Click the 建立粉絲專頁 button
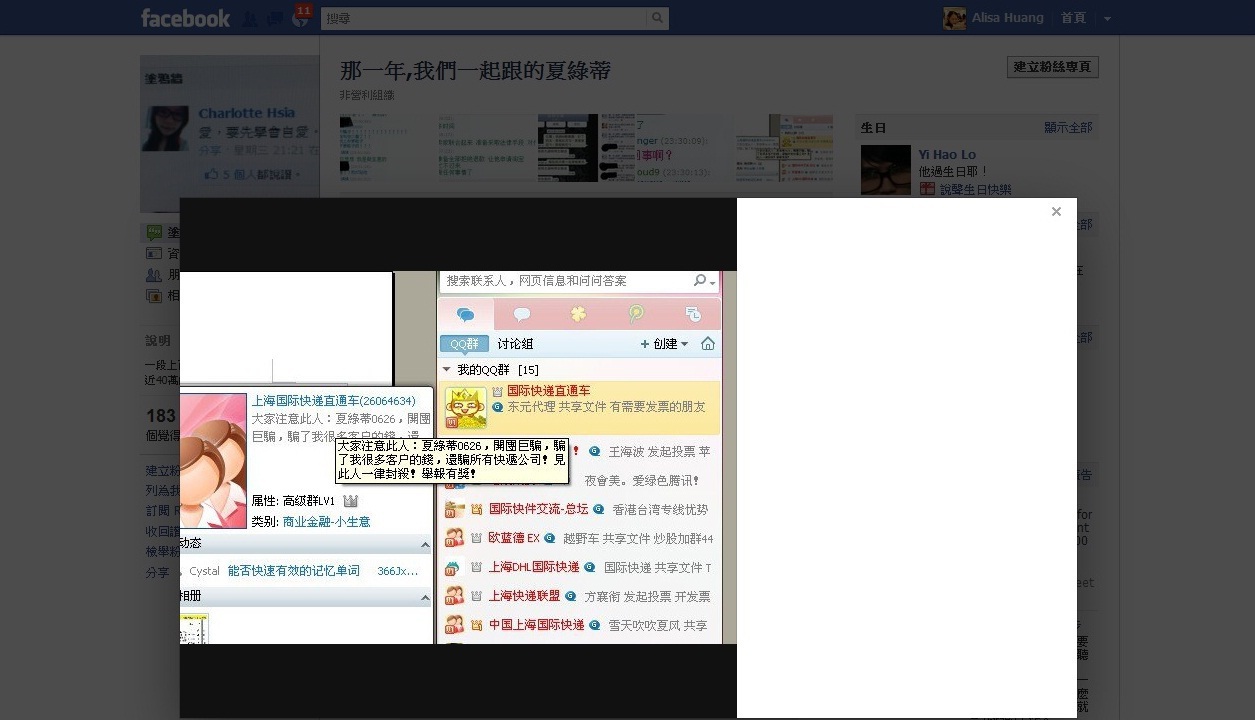 tap(1053, 67)
